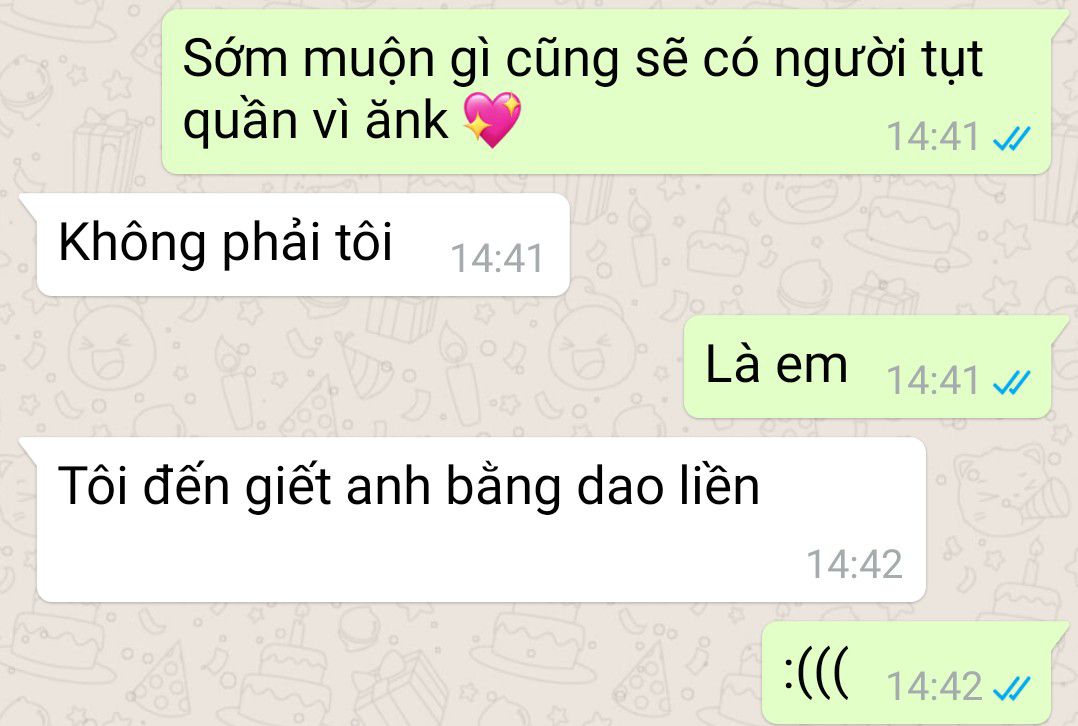This screenshot has height=726, width=1078.
Task: Click the read receipt ticks on ':(((' message
Action: coord(1012,687)
